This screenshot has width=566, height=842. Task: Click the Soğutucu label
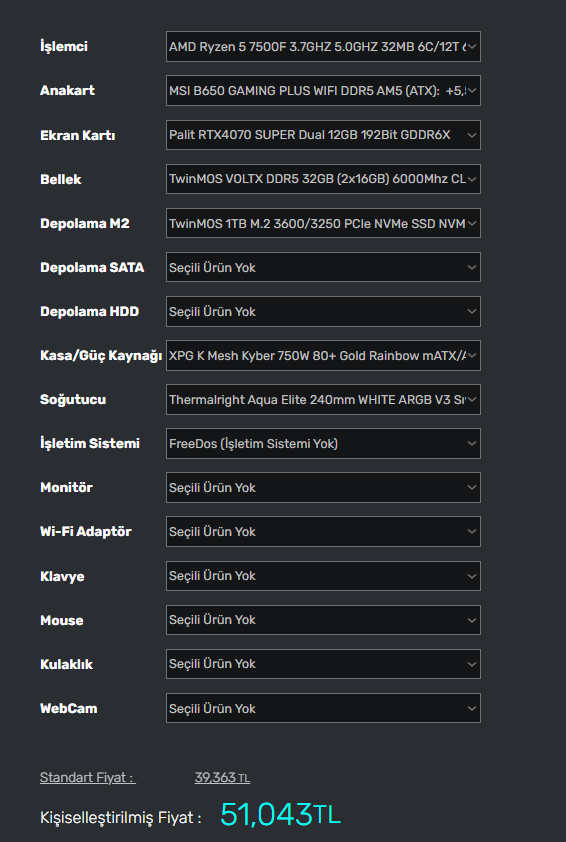pos(73,400)
